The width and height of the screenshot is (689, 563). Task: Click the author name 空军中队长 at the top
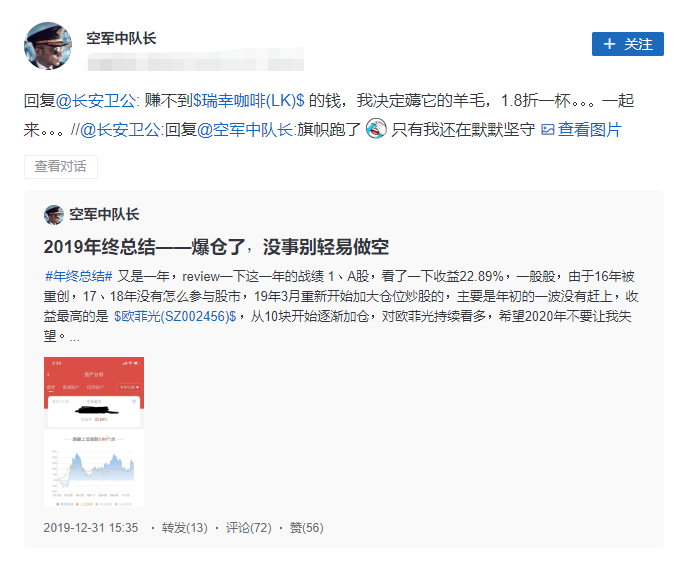[x=121, y=39]
